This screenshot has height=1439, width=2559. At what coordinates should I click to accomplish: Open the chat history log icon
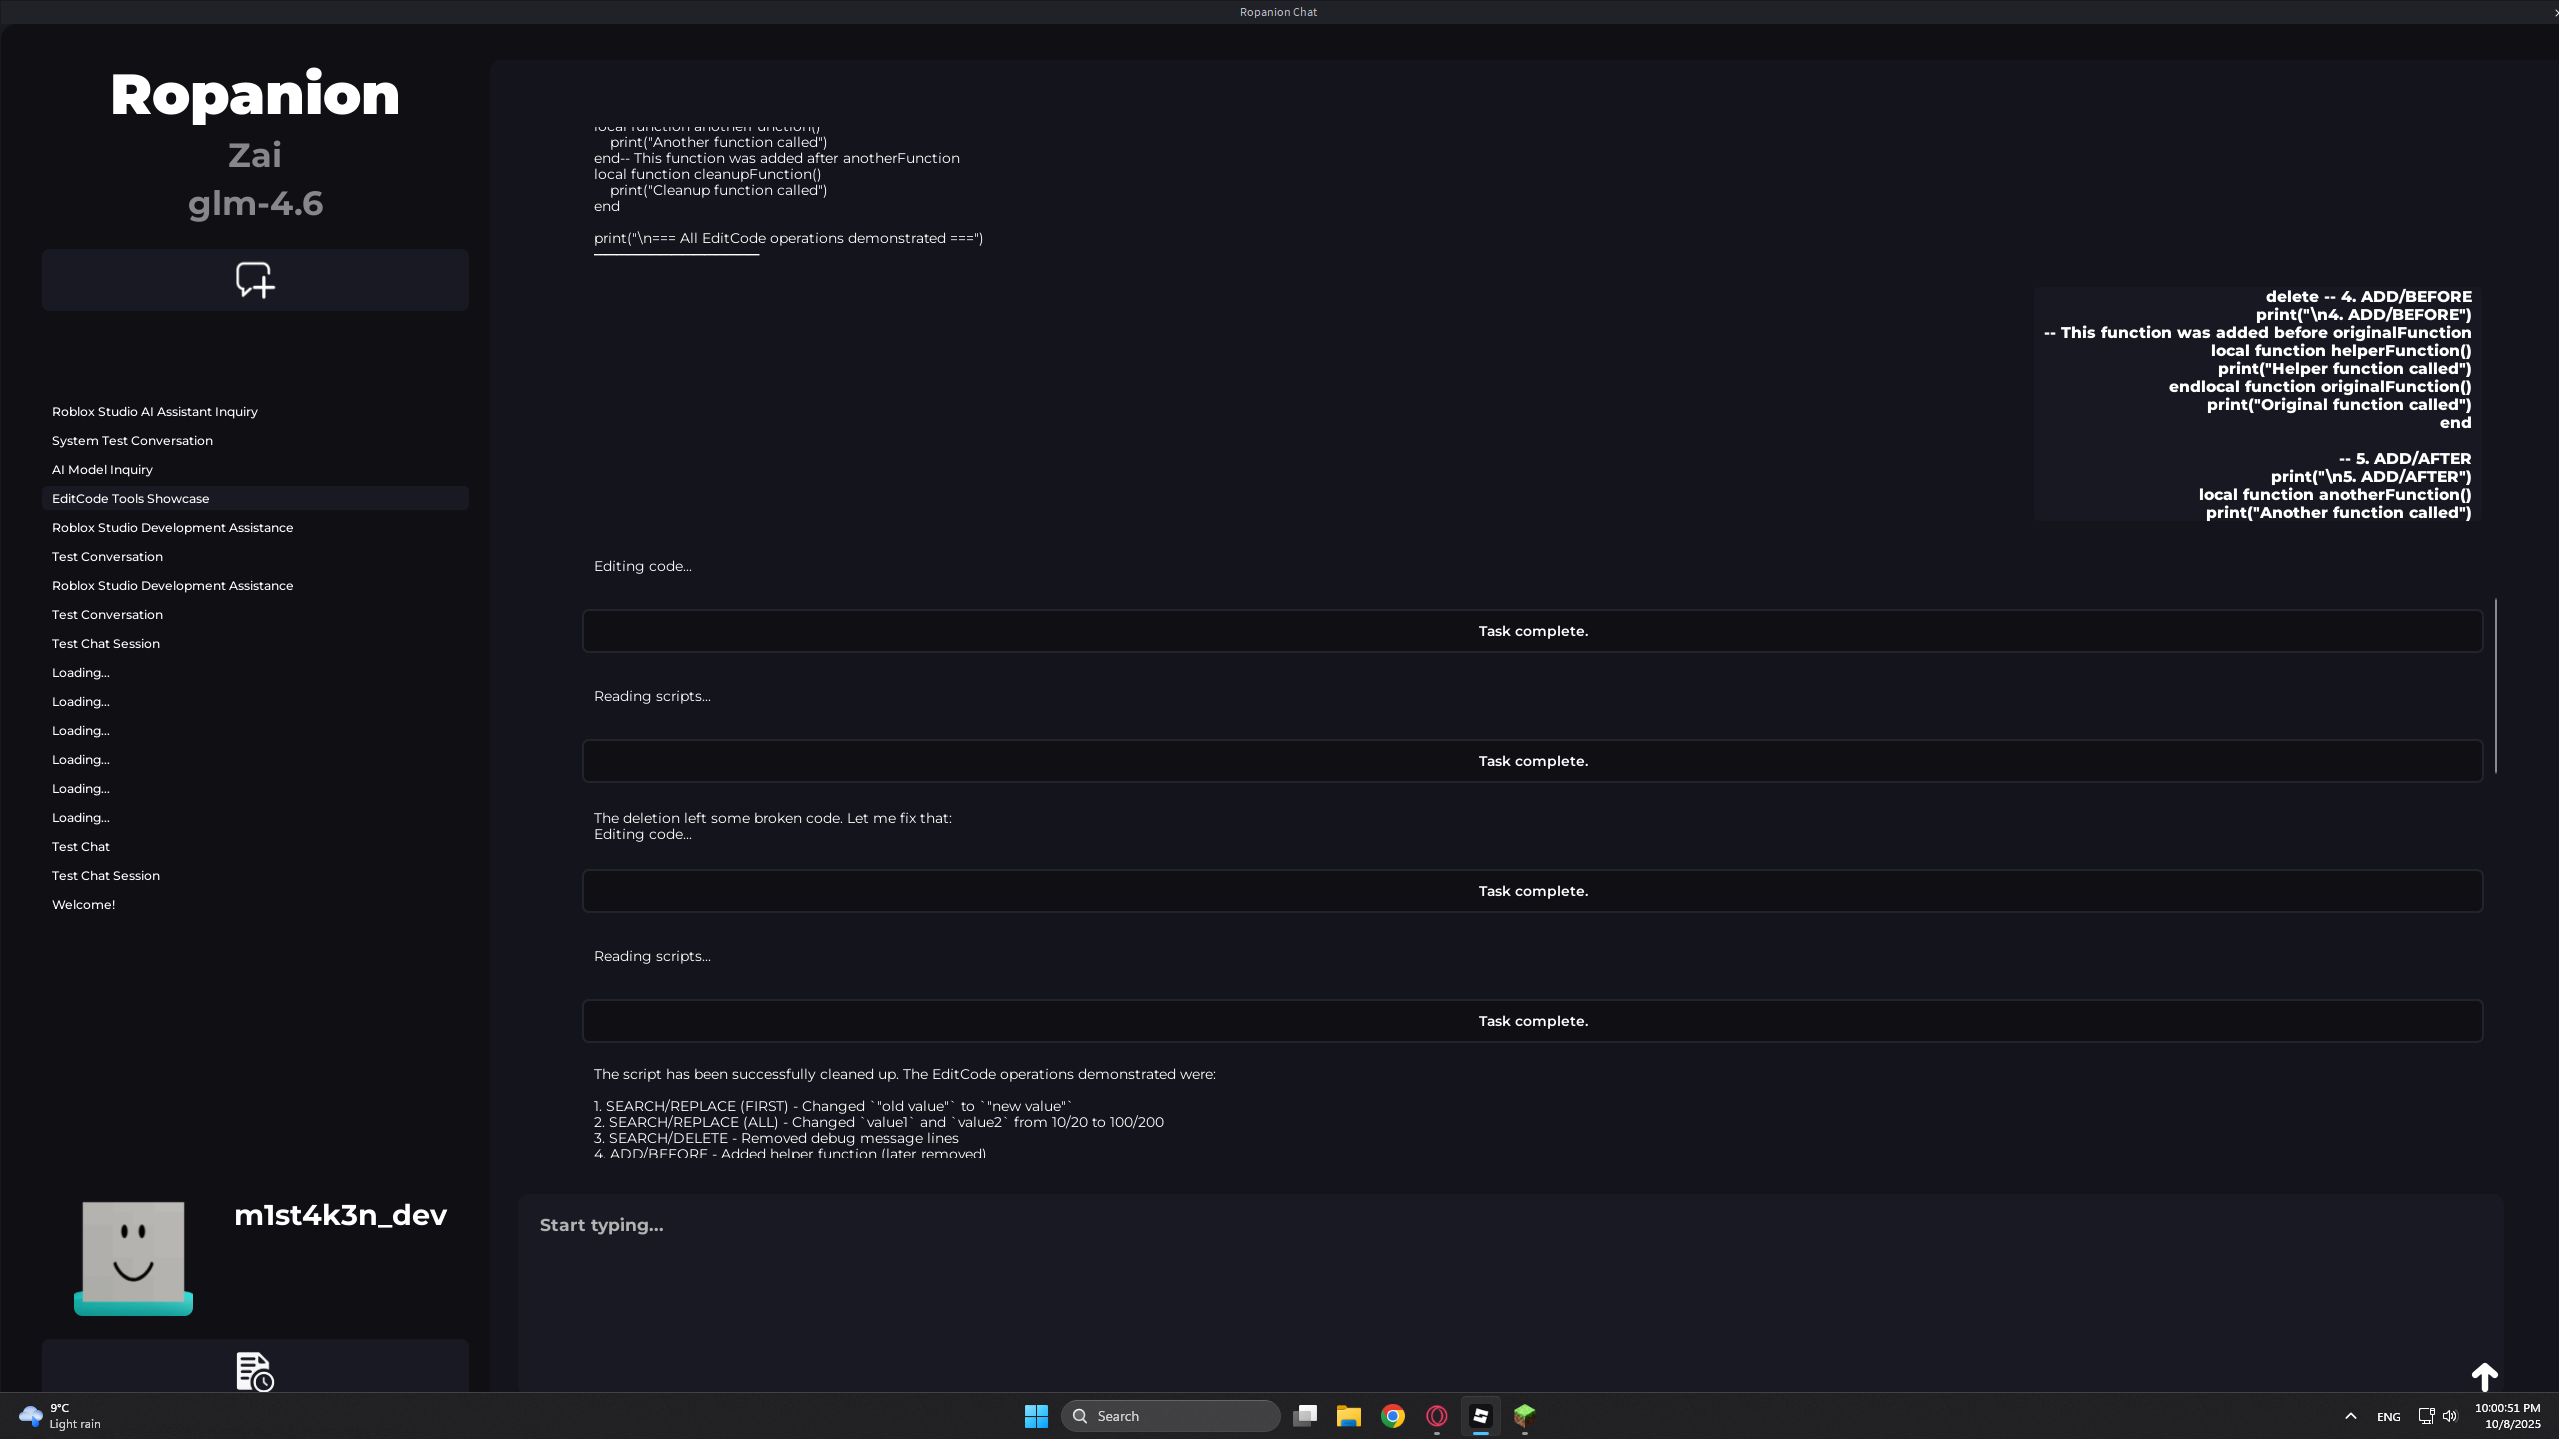tap(255, 1370)
